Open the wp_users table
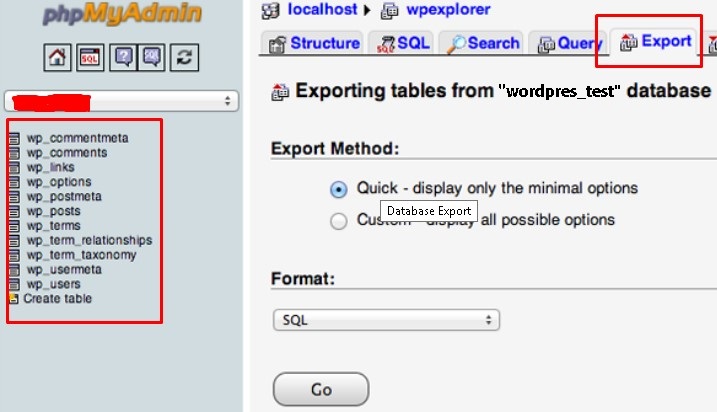The image size is (717, 412). pyautogui.click(x=54, y=284)
